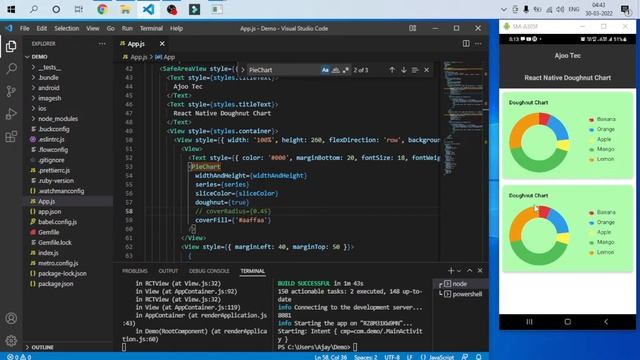Open metro.config.js file

click(x=58, y=263)
